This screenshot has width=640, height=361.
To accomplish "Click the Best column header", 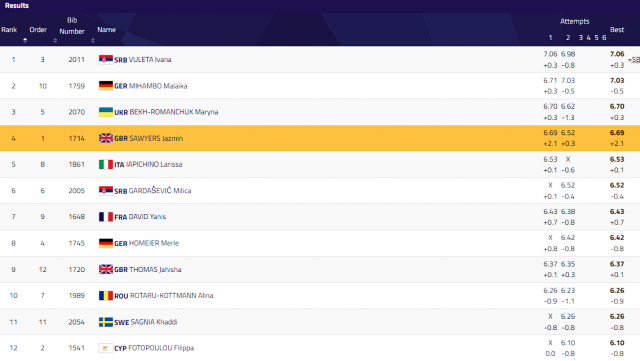I will pos(617,29).
